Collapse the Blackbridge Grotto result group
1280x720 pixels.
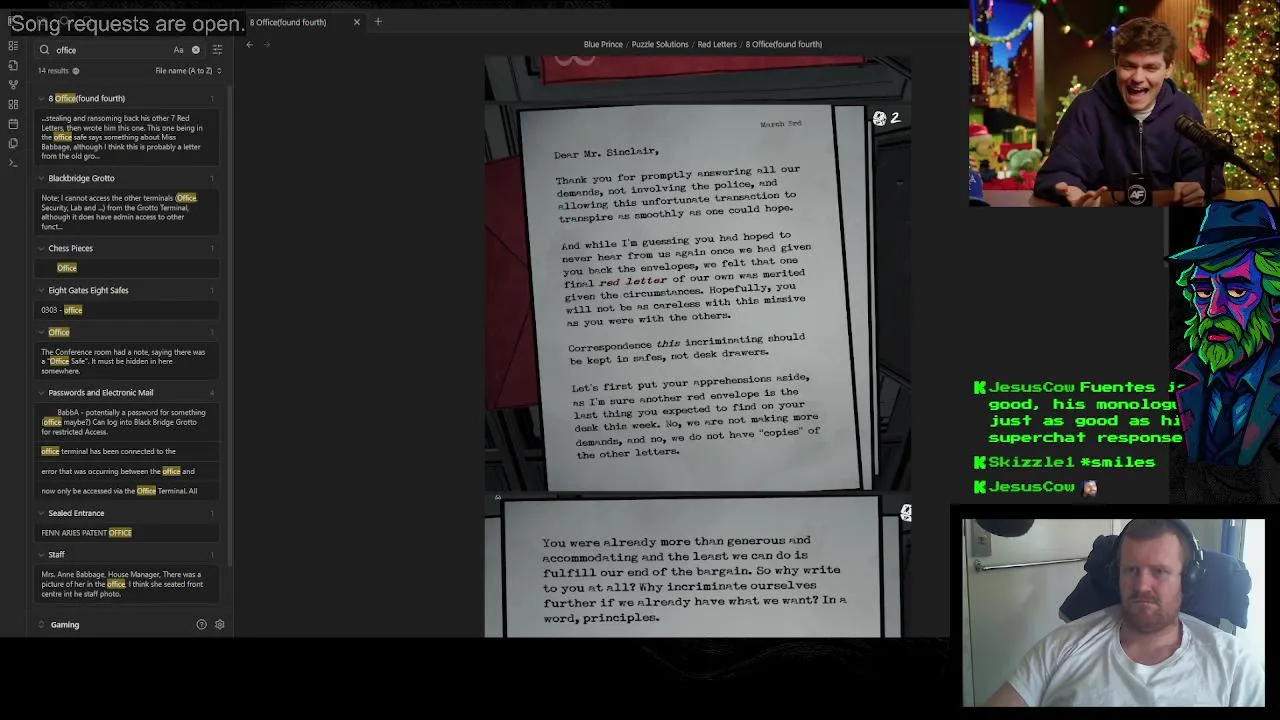(x=42, y=179)
